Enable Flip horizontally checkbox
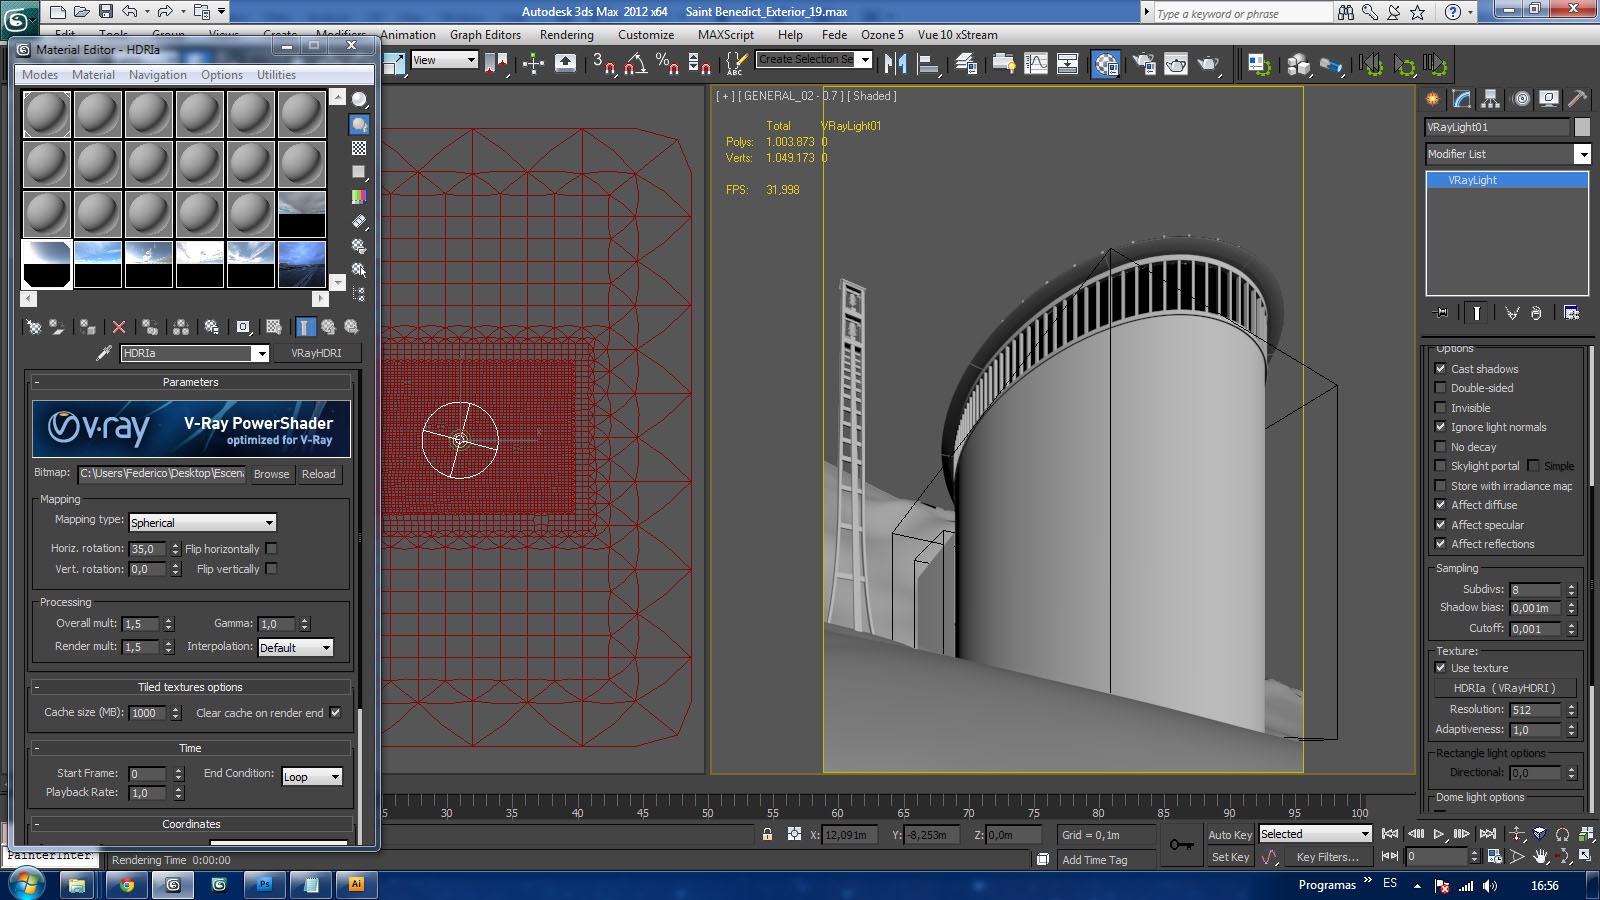 tap(271, 549)
